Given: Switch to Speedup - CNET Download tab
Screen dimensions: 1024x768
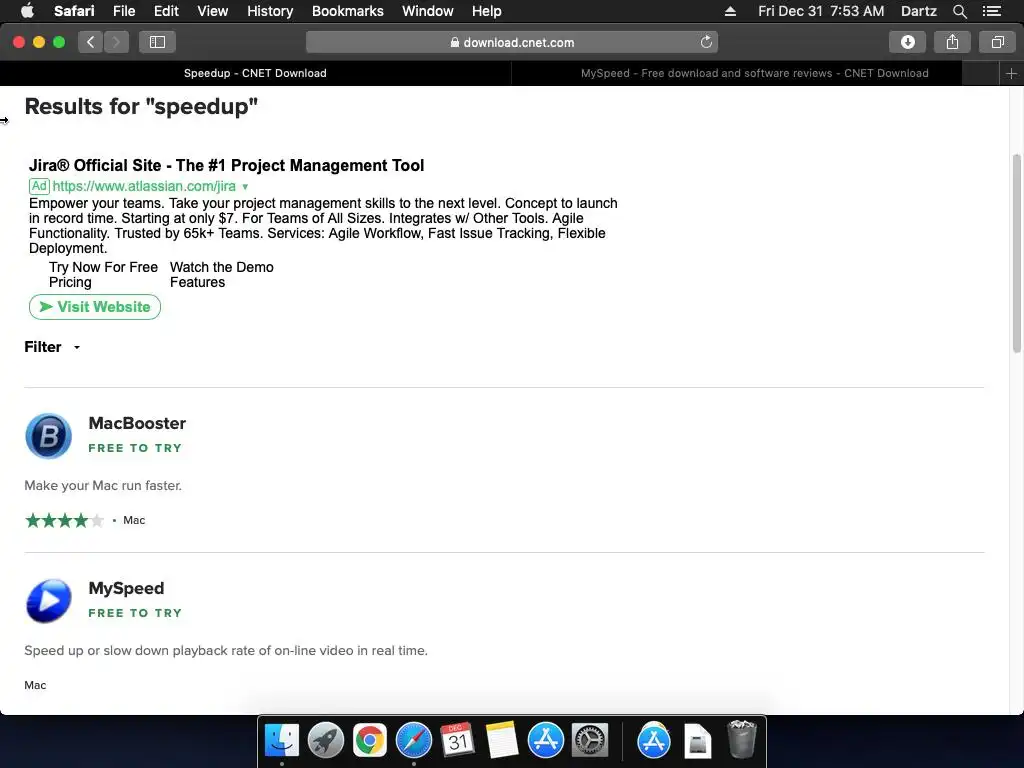Looking at the screenshot, I should [255, 73].
